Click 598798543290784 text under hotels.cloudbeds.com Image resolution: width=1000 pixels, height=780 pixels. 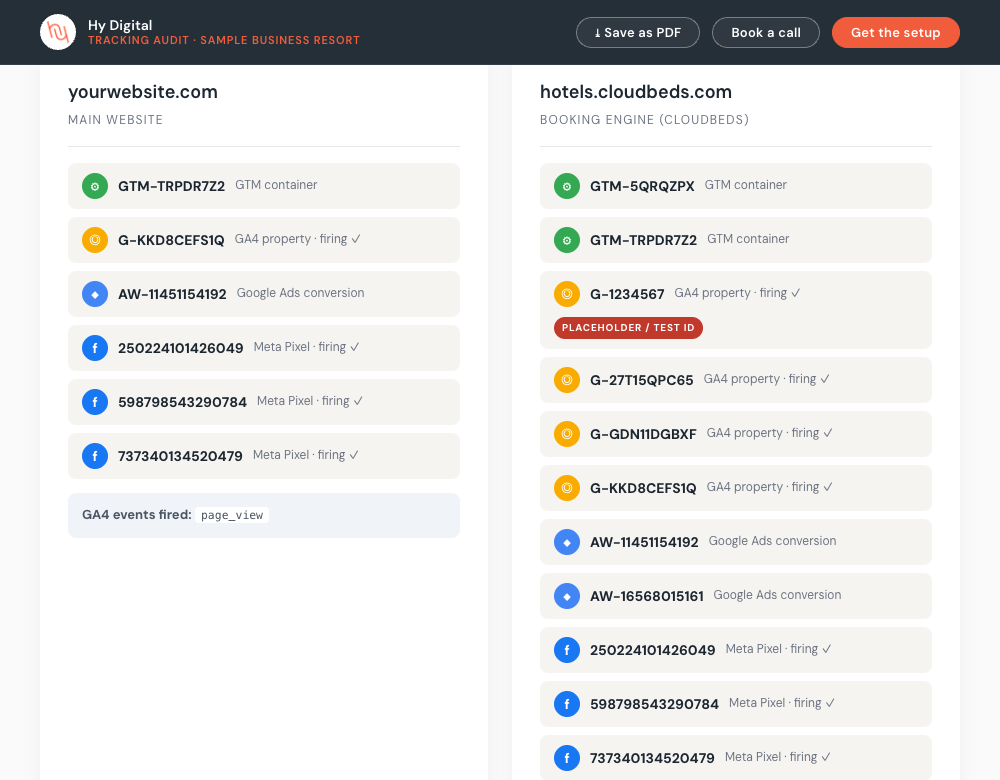tap(654, 704)
